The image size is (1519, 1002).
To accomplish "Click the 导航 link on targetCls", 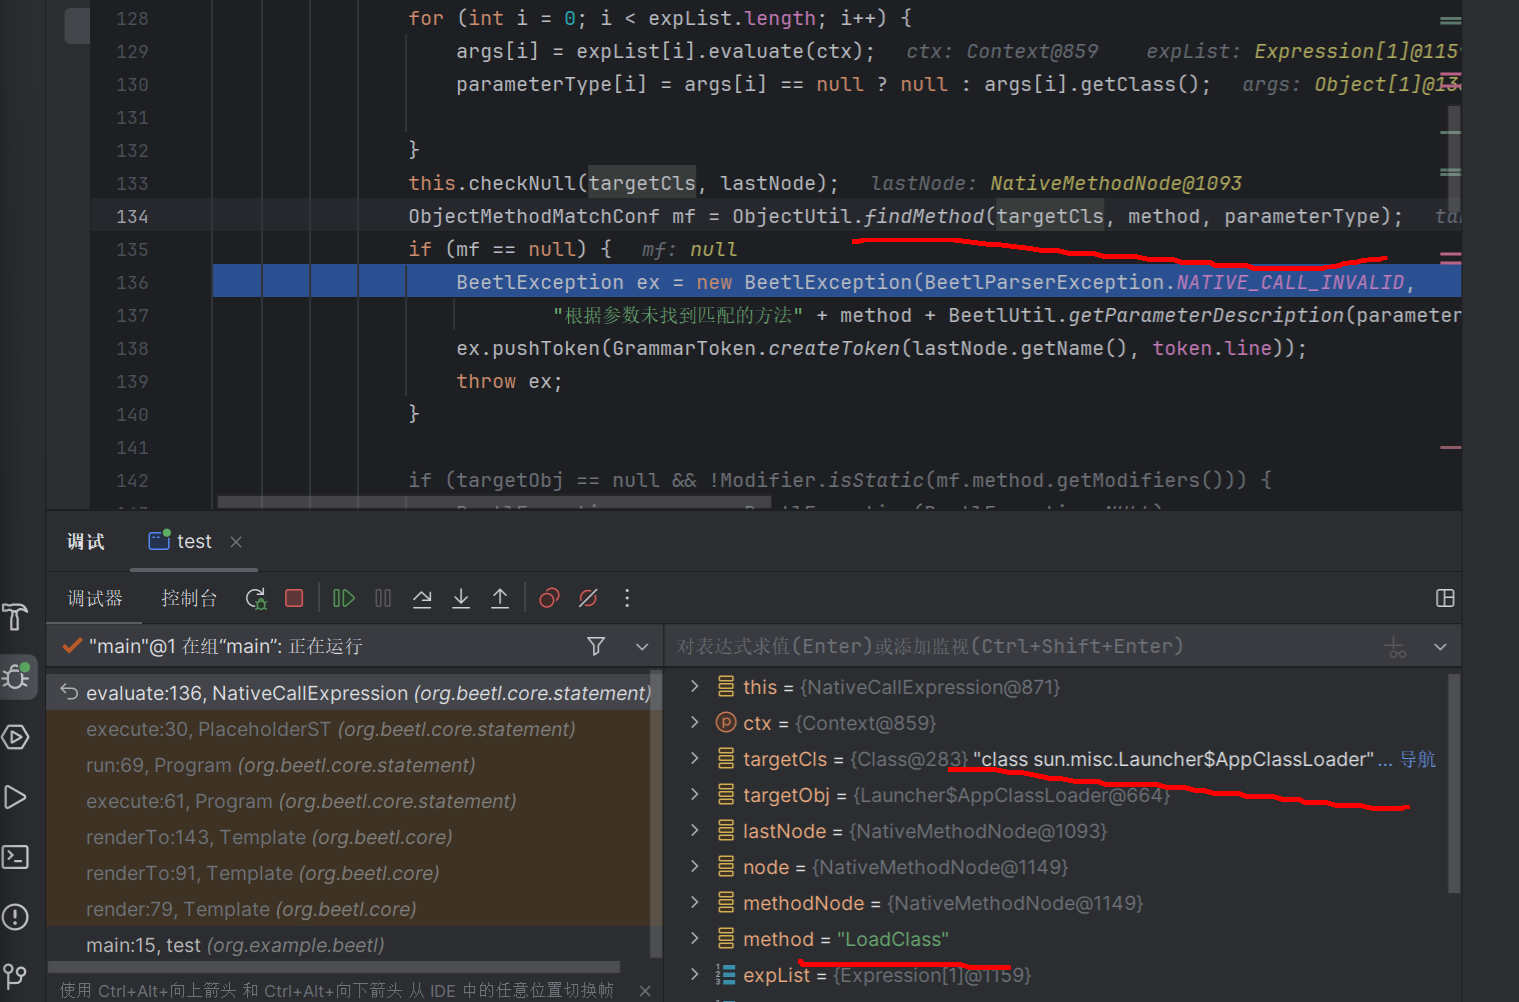I will click(1417, 759).
